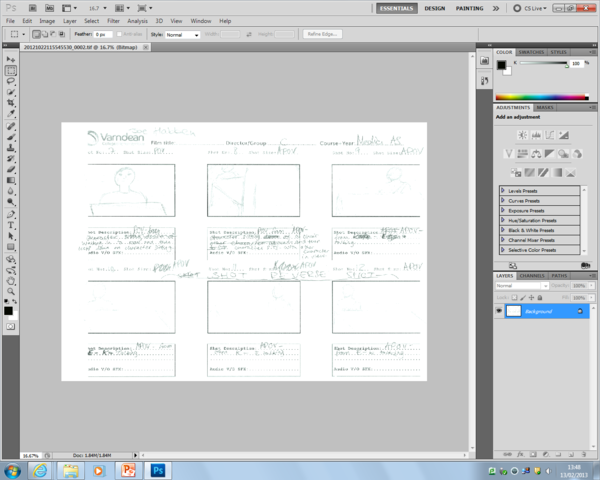Switch to the Masks tab
The height and width of the screenshot is (480, 600).
545,108
